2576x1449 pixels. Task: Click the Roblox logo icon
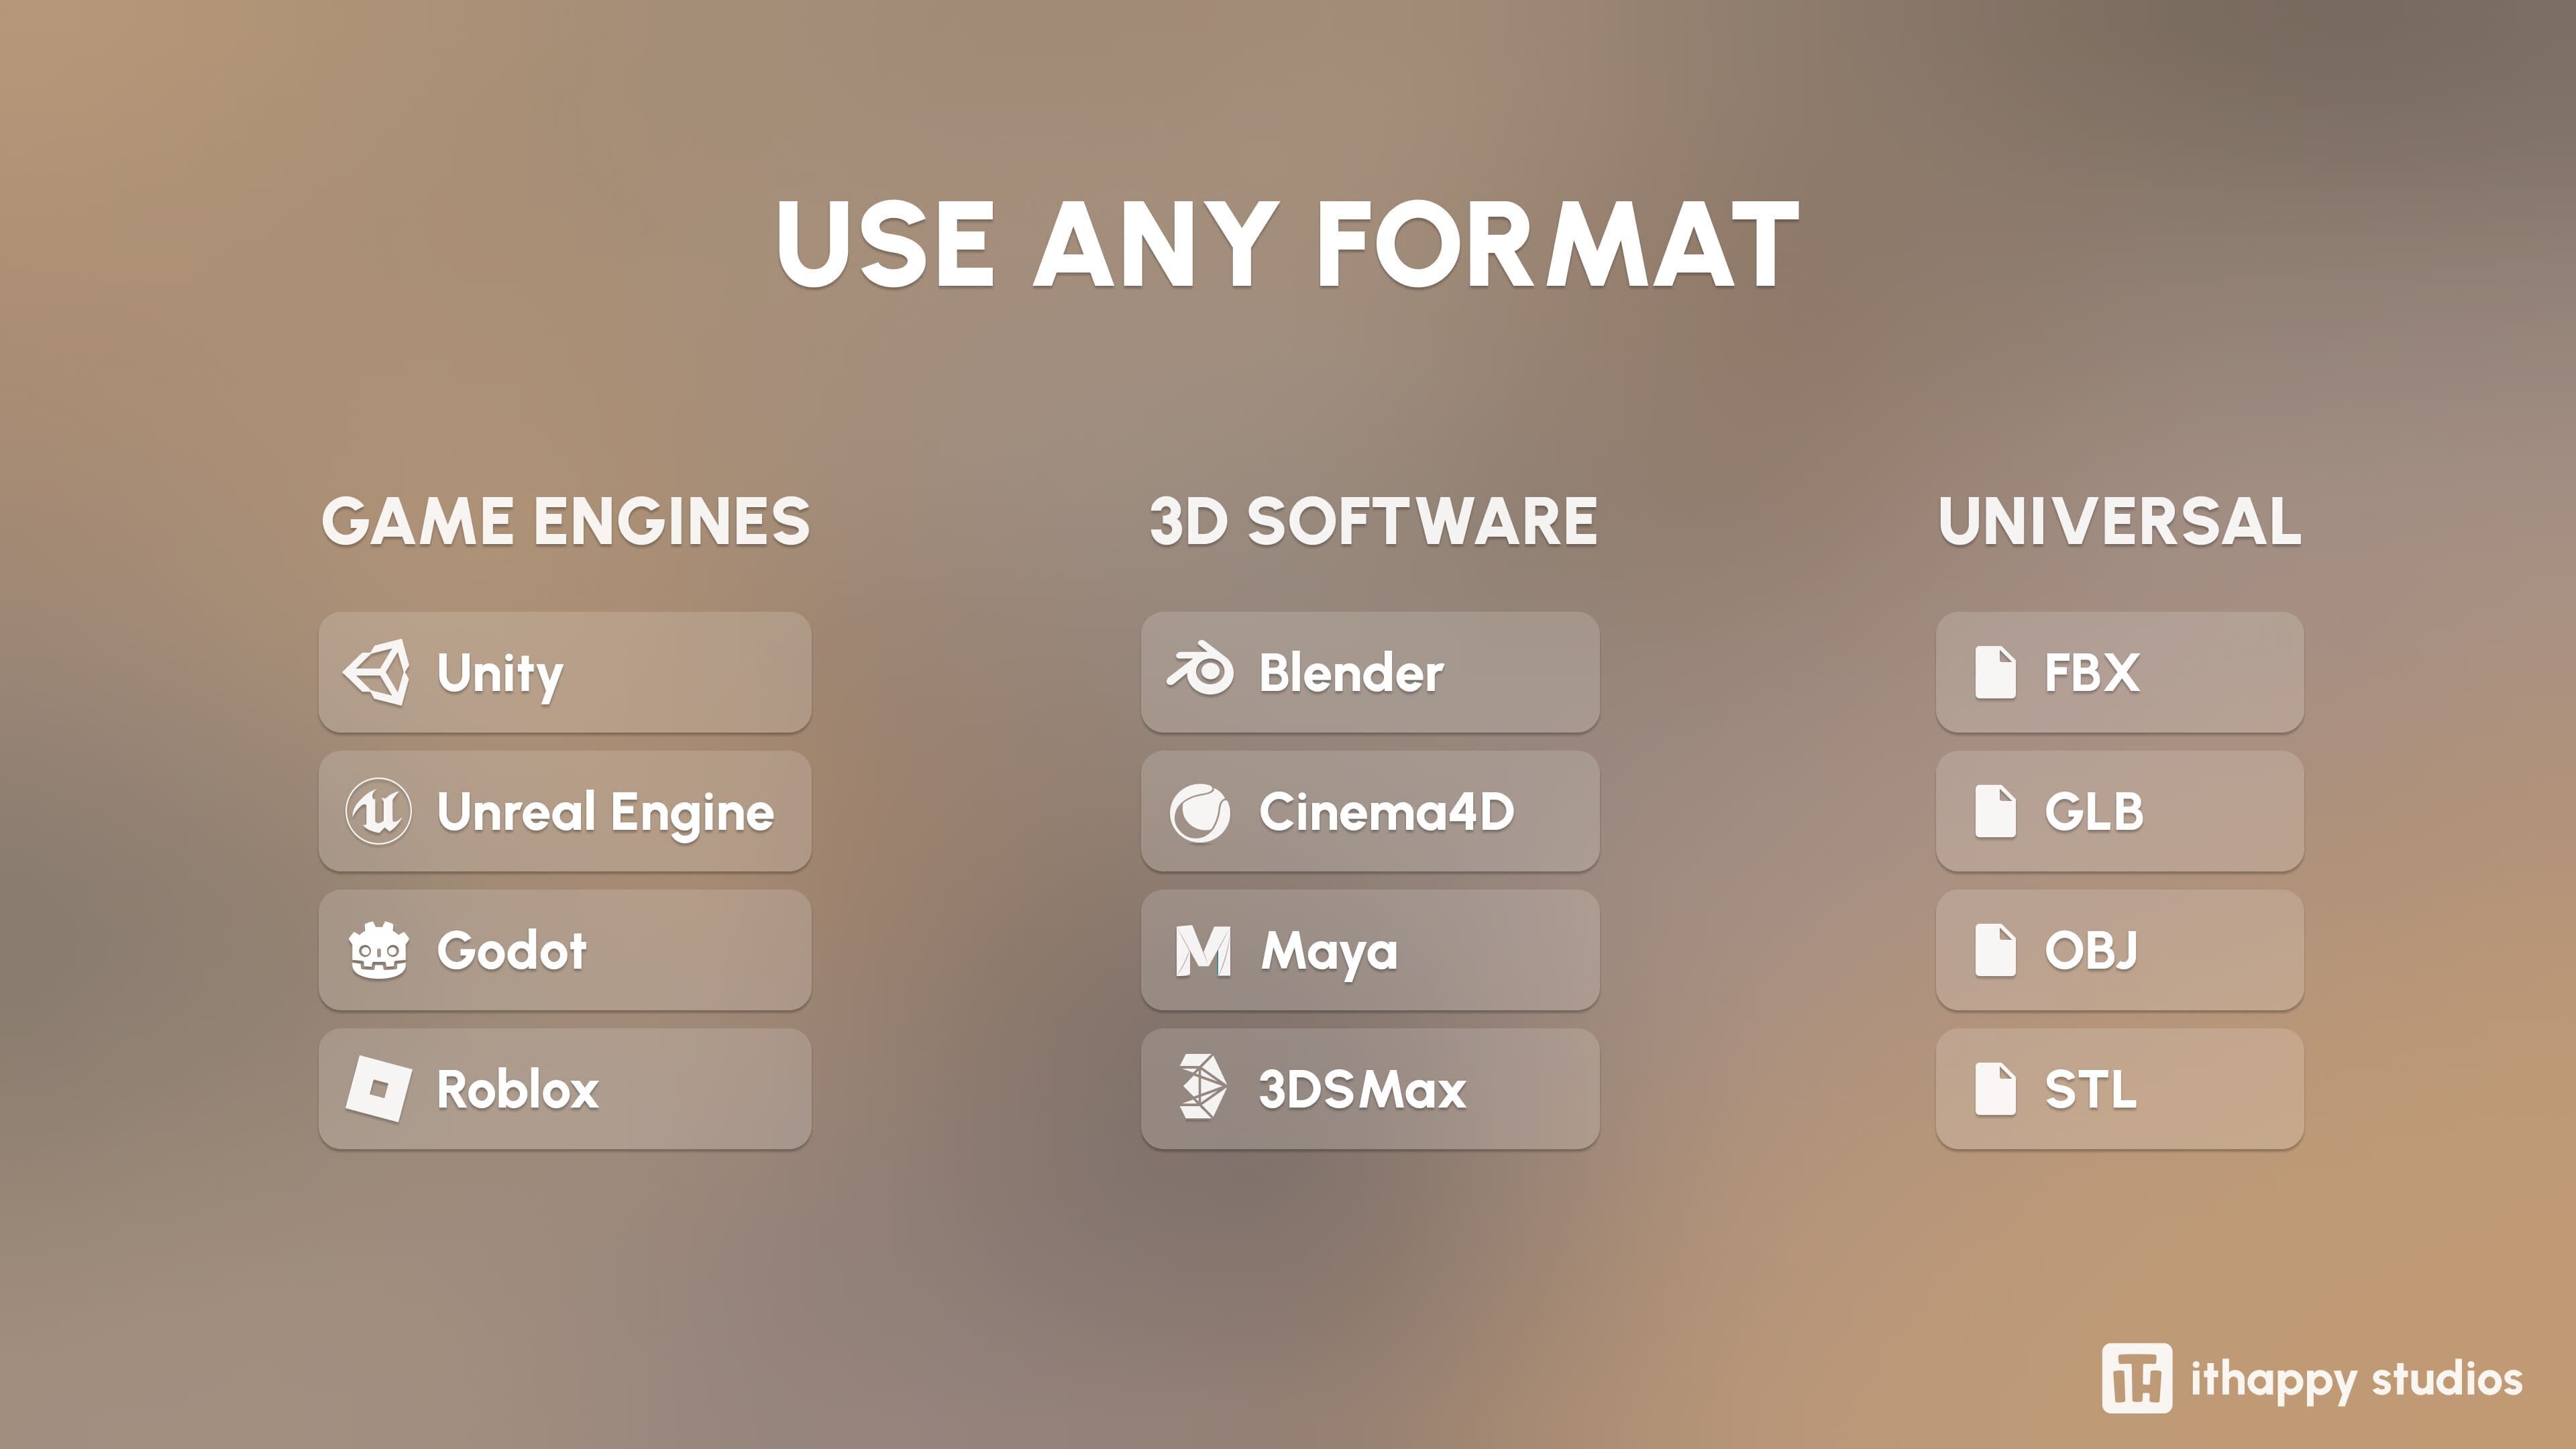click(378, 1089)
